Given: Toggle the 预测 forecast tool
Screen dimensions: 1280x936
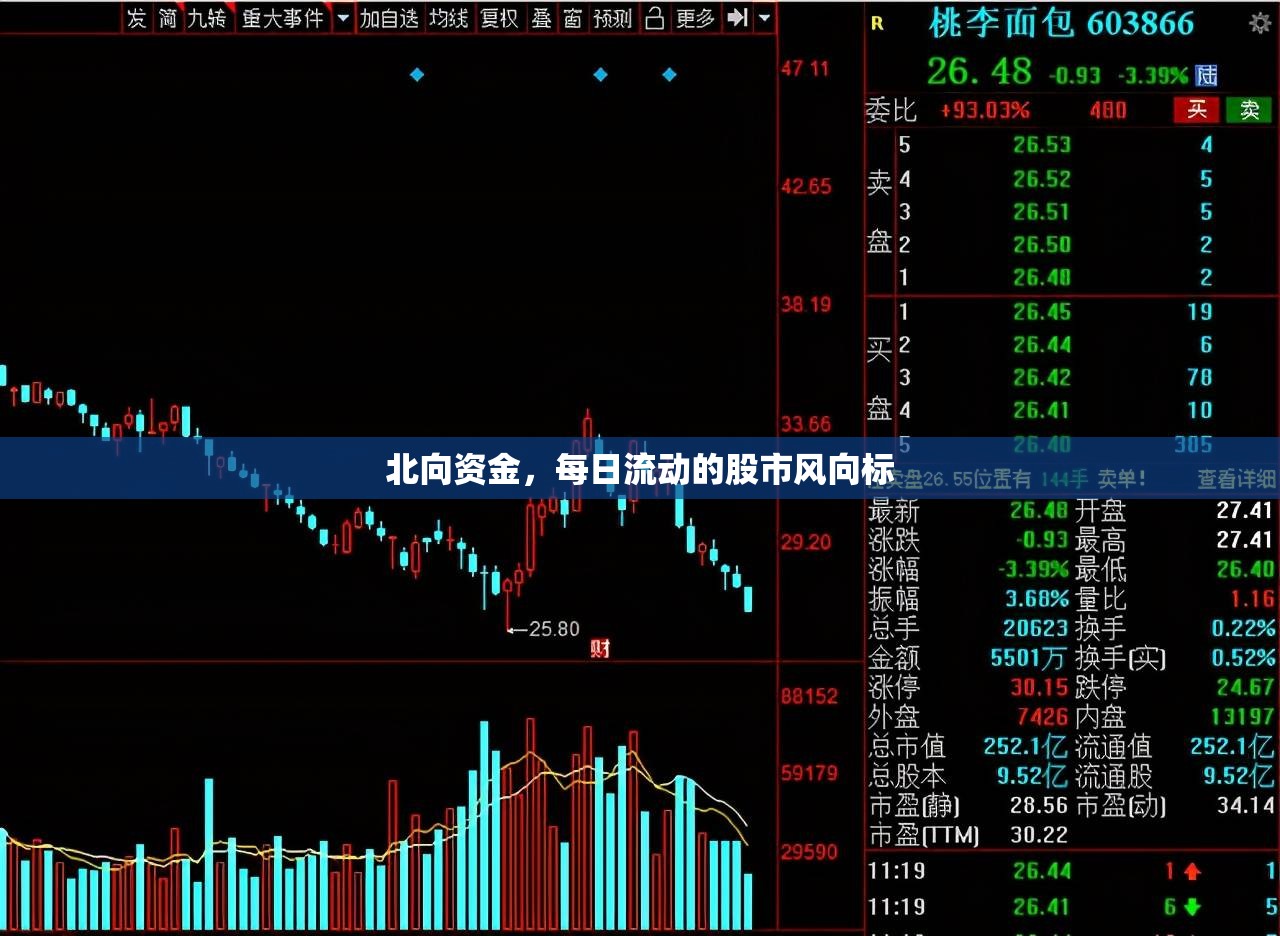Looking at the screenshot, I should tap(612, 17).
